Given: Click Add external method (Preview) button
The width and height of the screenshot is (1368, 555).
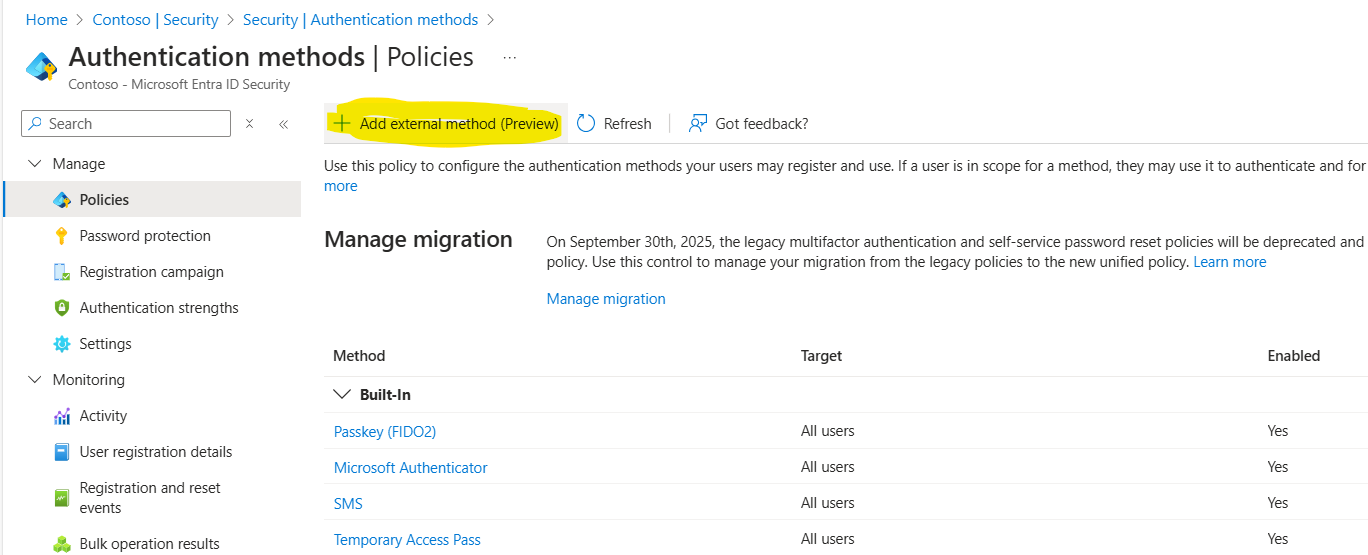Looking at the screenshot, I should point(446,124).
